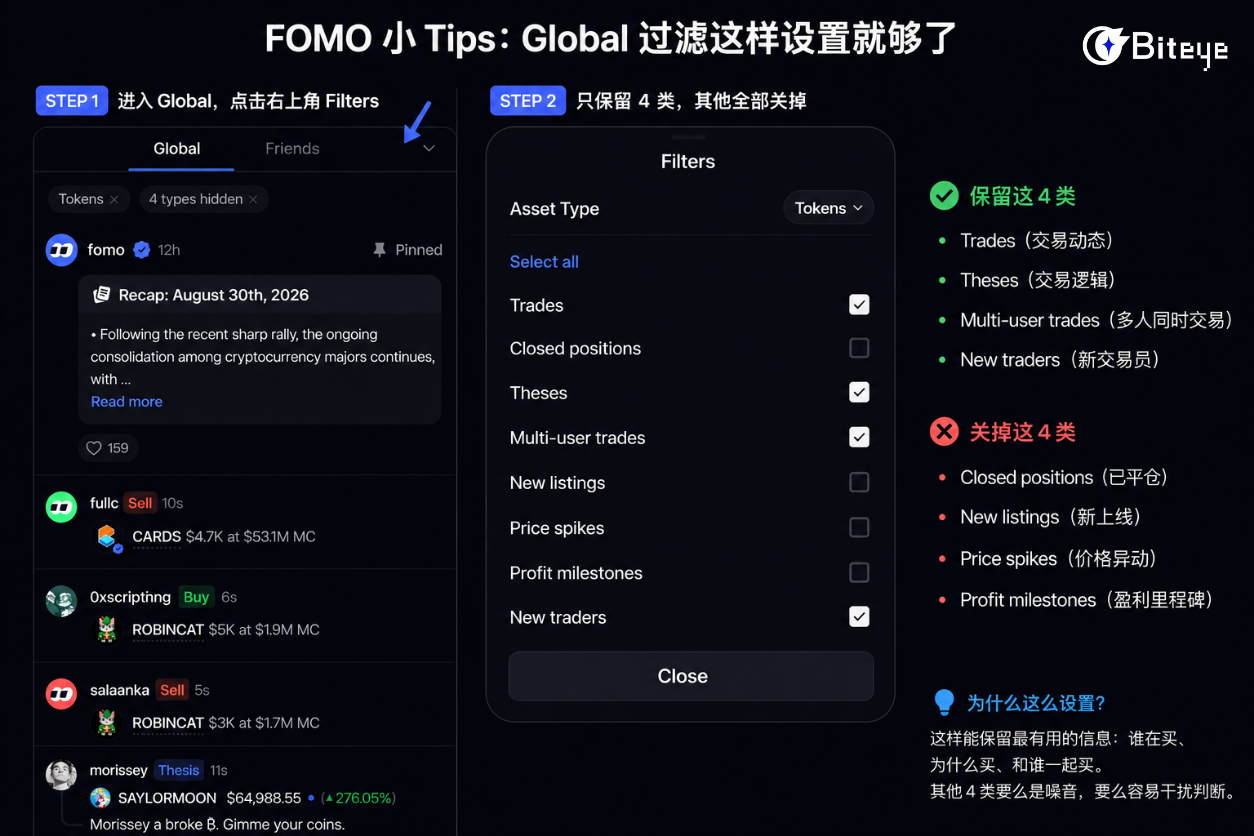Click the salaanka username
The width and height of the screenshot is (1254, 836).
point(119,690)
